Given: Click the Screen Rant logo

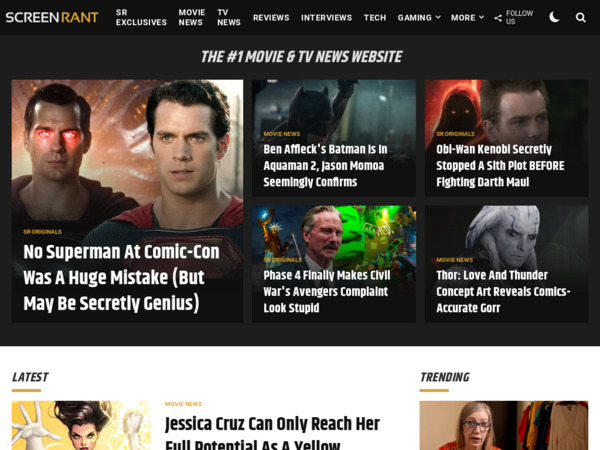Looking at the screenshot, I should [52, 17].
